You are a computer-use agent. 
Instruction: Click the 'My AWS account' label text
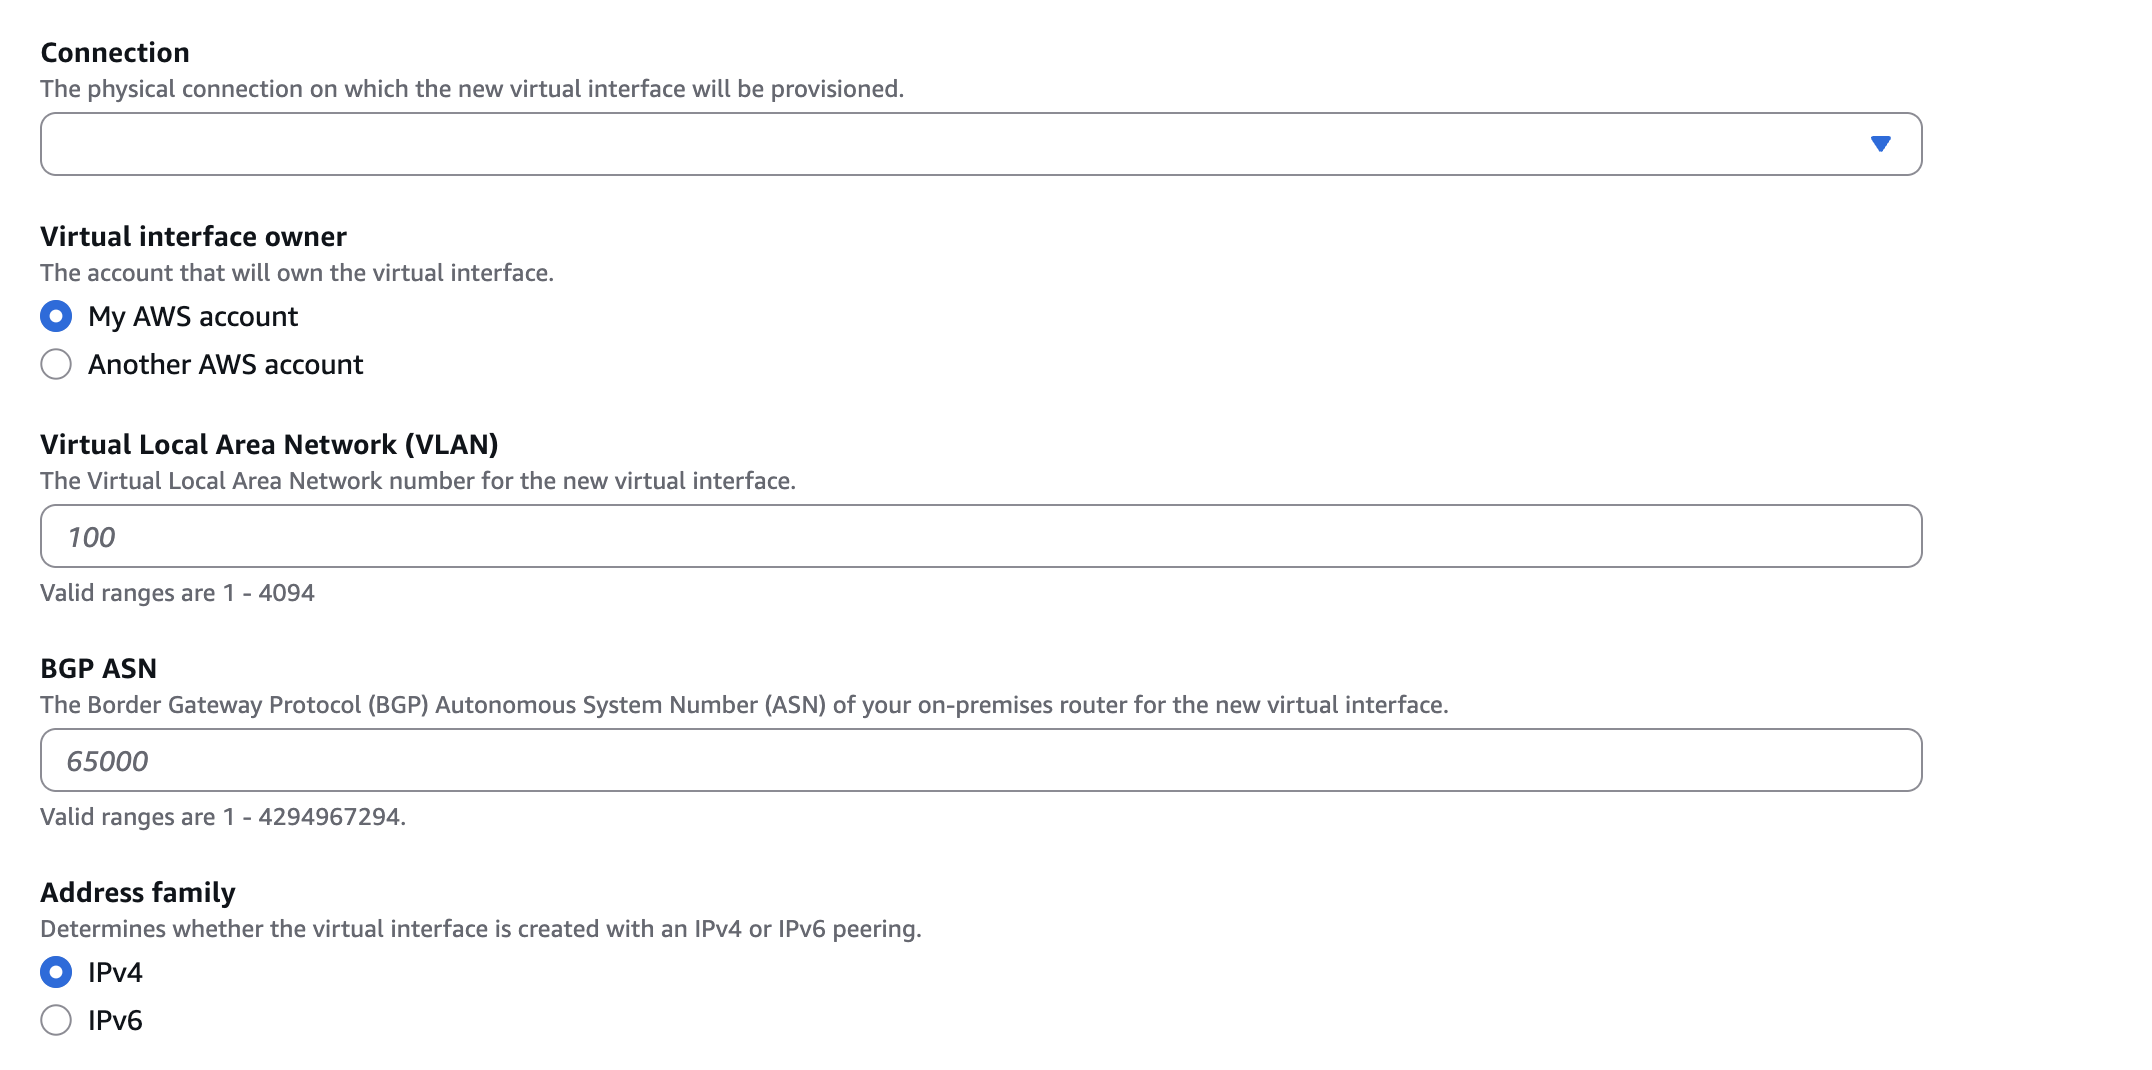click(193, 317)
